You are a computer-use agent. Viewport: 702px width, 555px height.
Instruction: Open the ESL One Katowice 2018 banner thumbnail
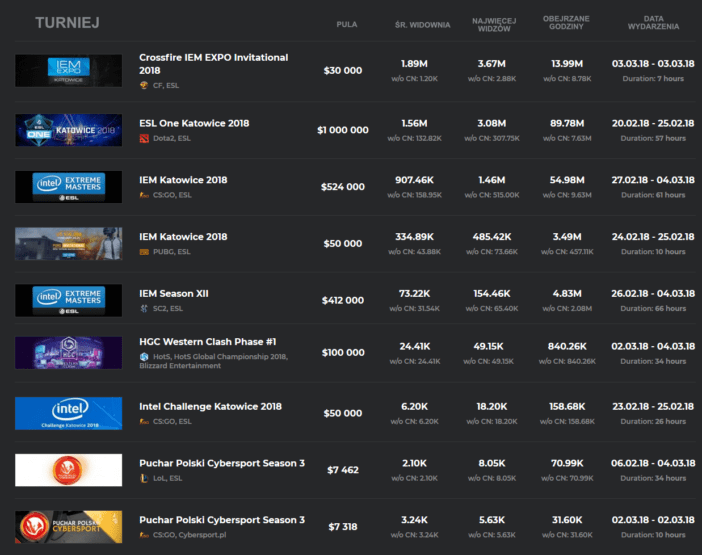(68, 130)
